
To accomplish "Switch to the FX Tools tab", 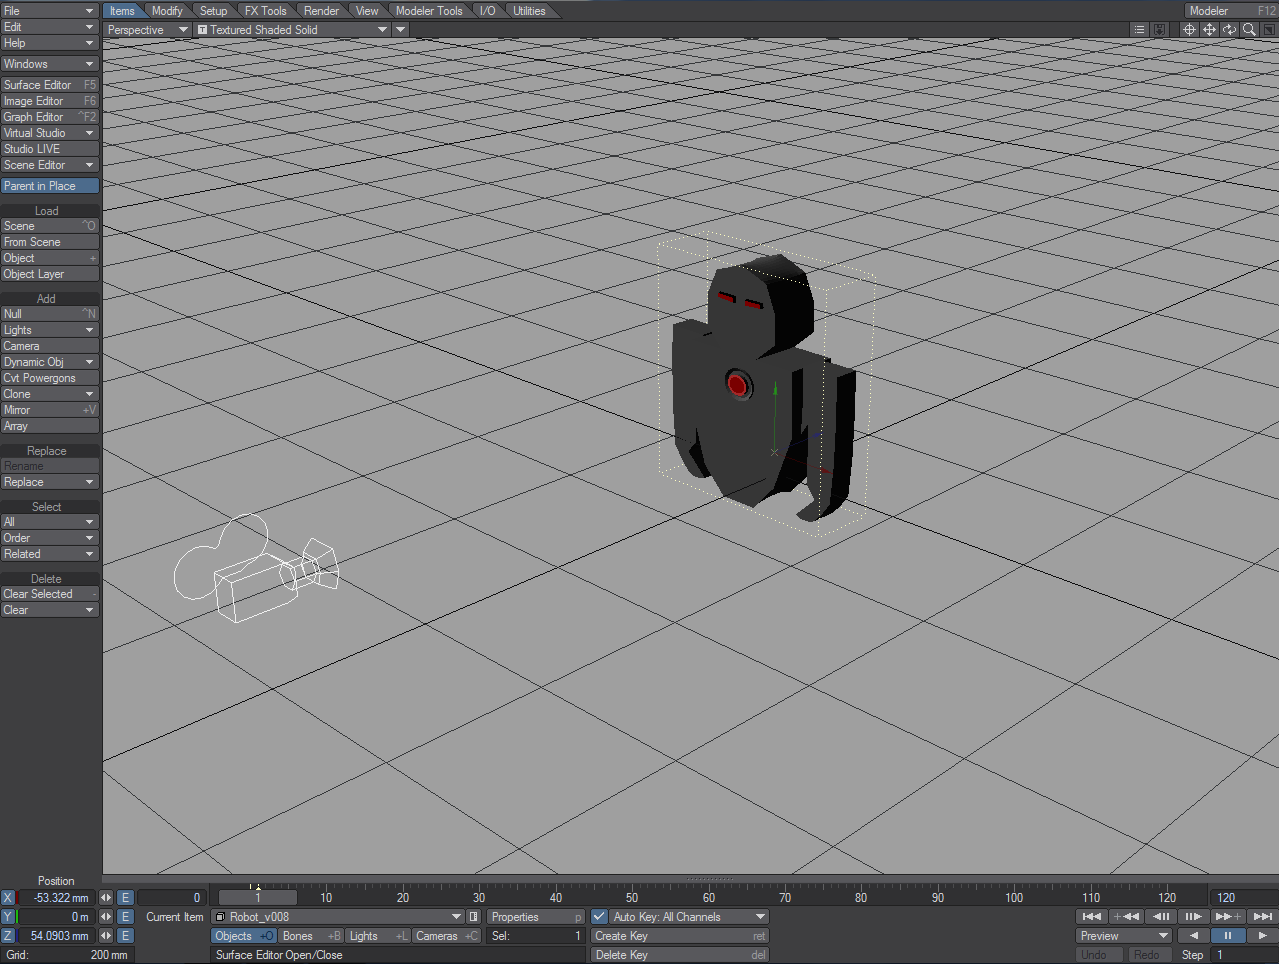I will click(x=265, y=11).
